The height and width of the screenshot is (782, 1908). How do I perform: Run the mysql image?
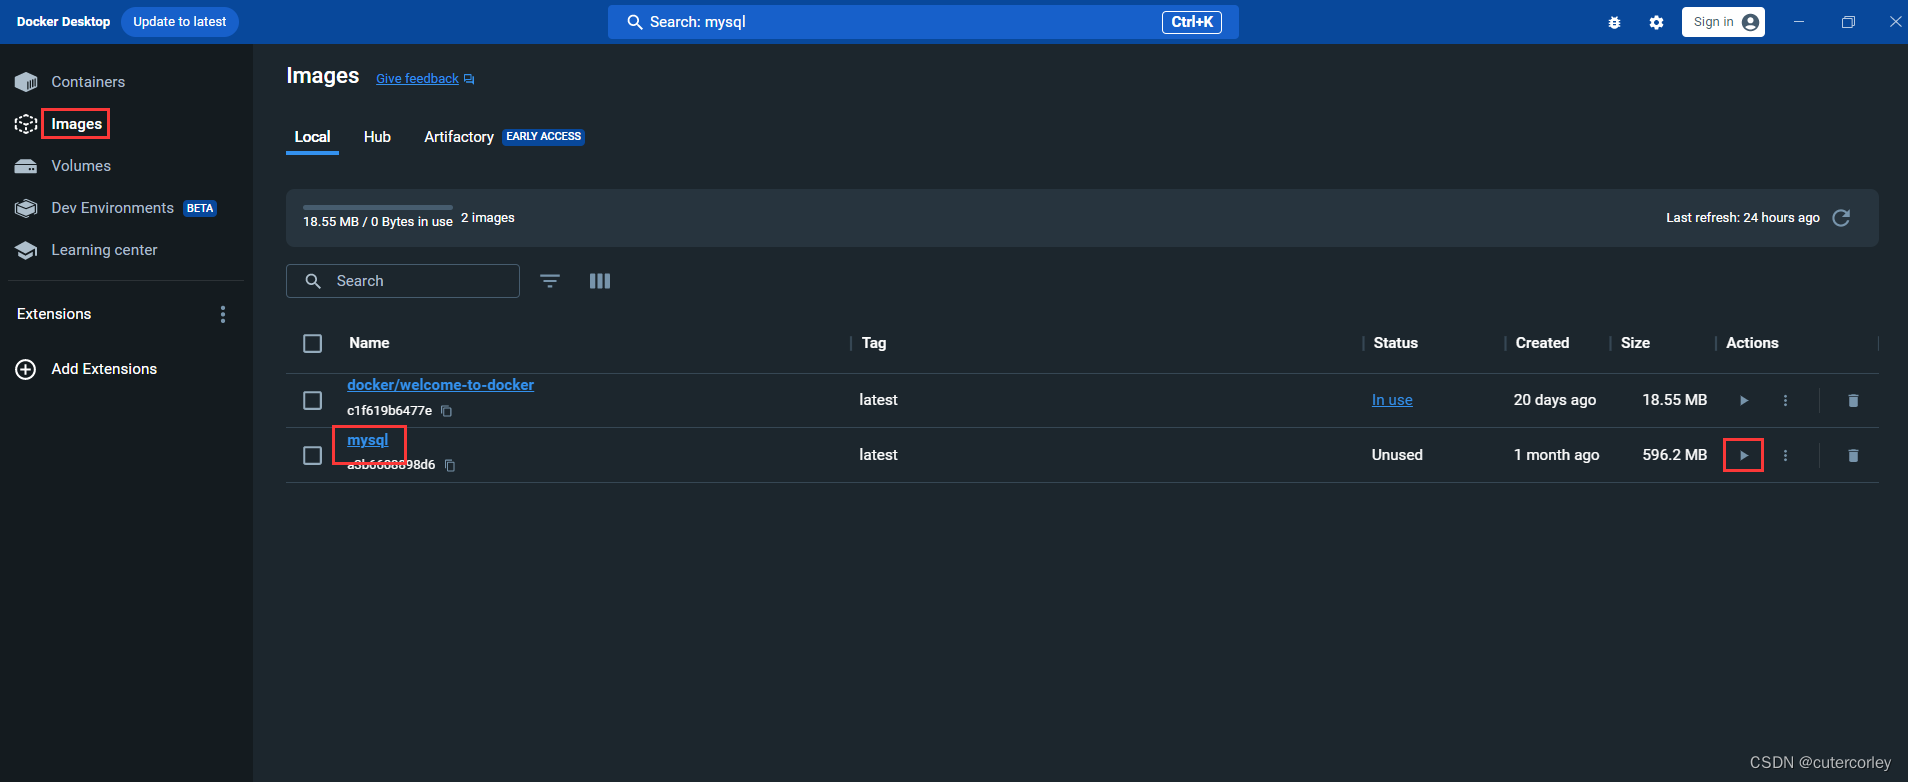[x=1744, y=455]
